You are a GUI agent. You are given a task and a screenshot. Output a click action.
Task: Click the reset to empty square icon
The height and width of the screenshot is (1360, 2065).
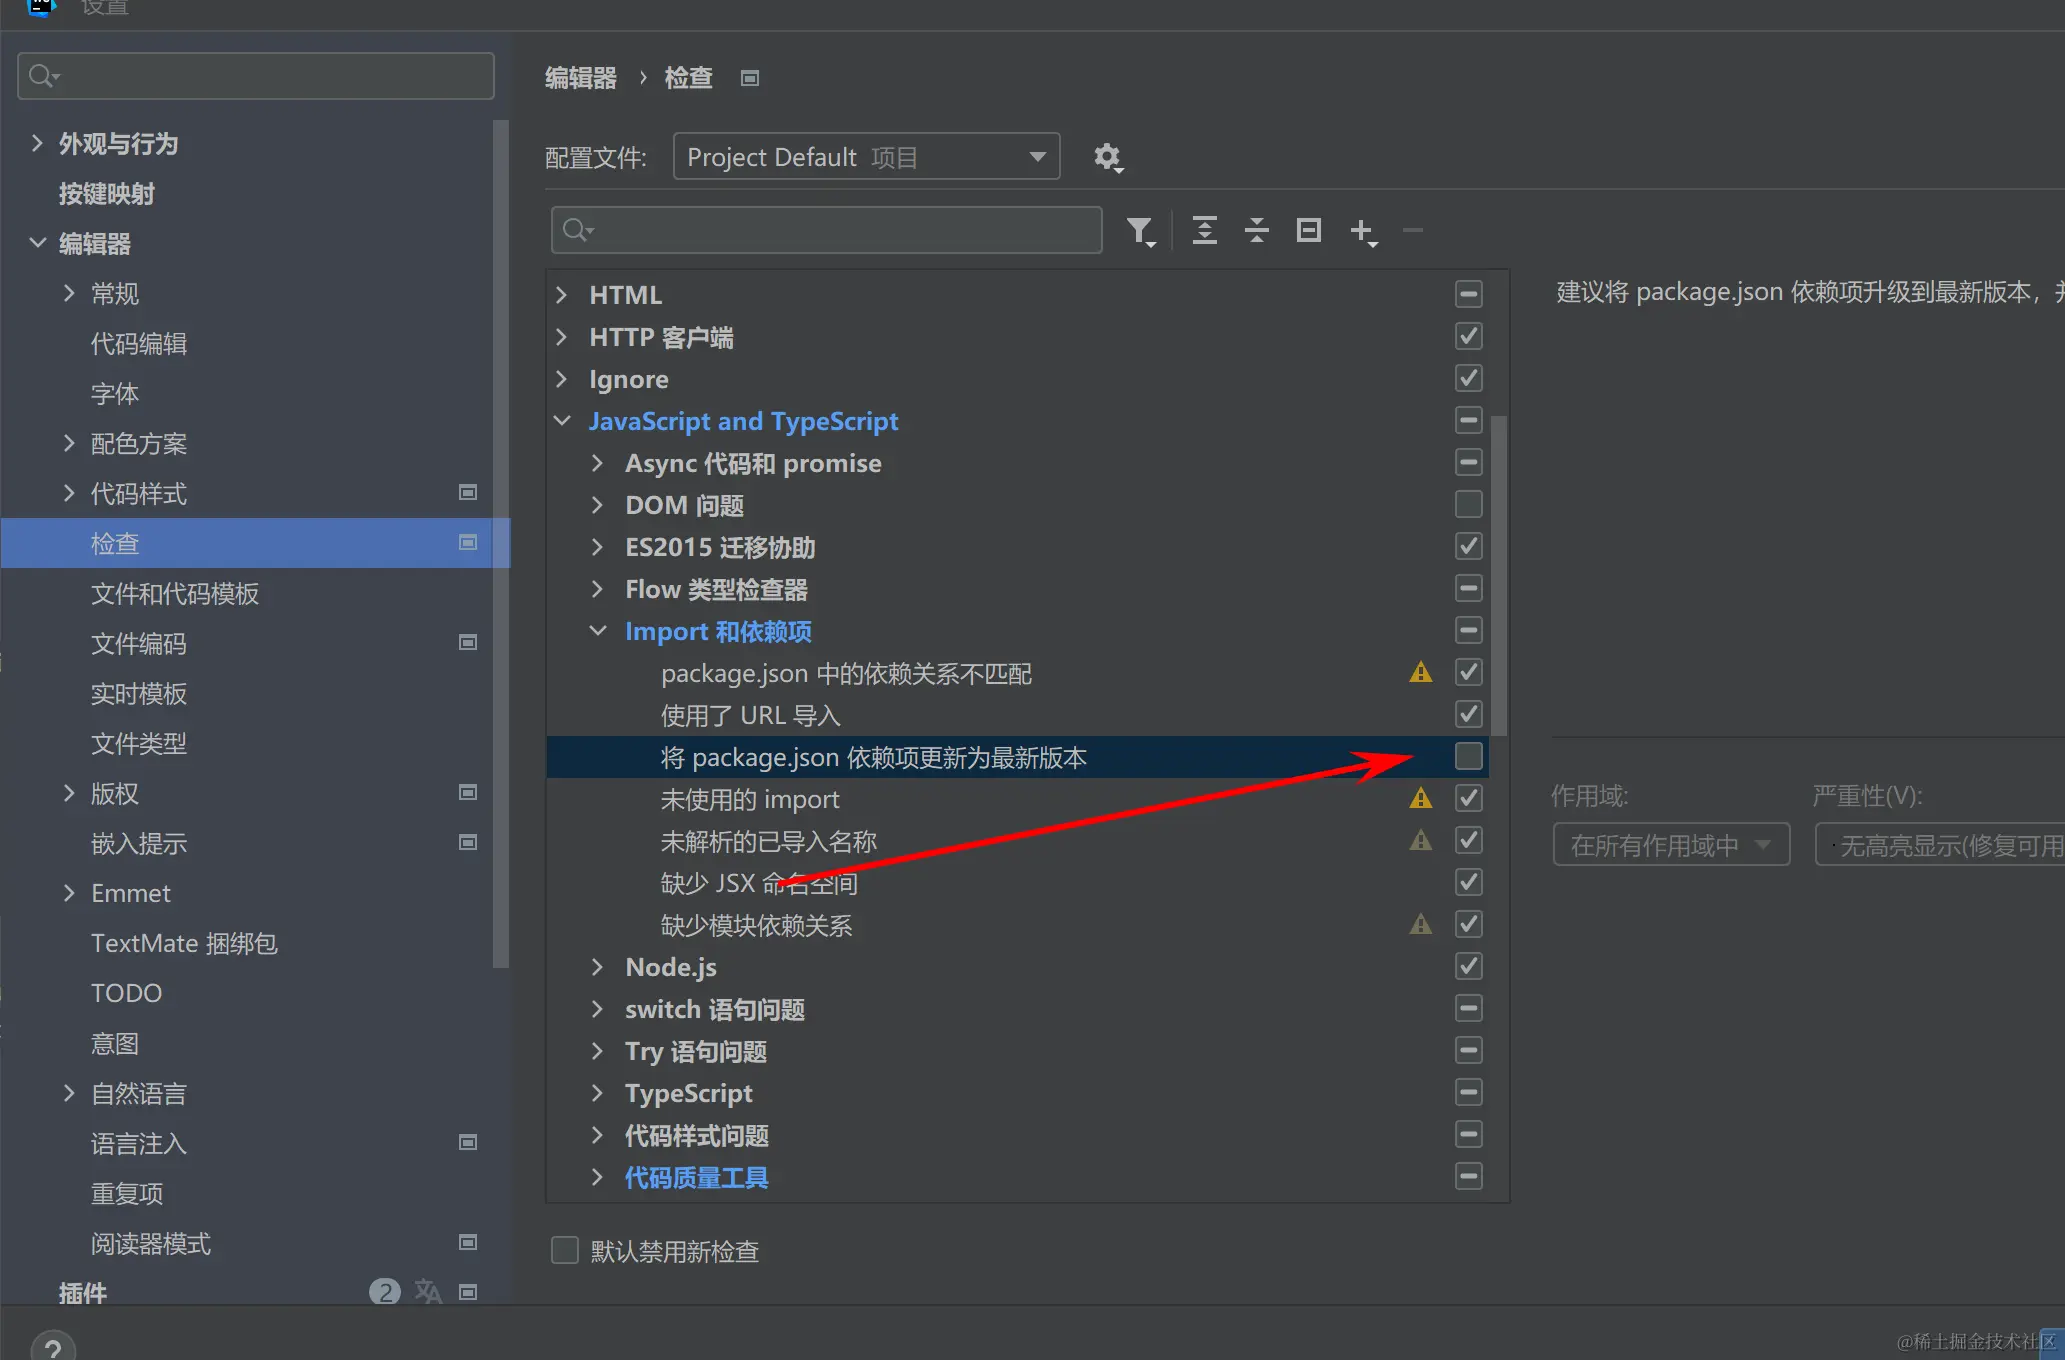(x=1308, y=231)
